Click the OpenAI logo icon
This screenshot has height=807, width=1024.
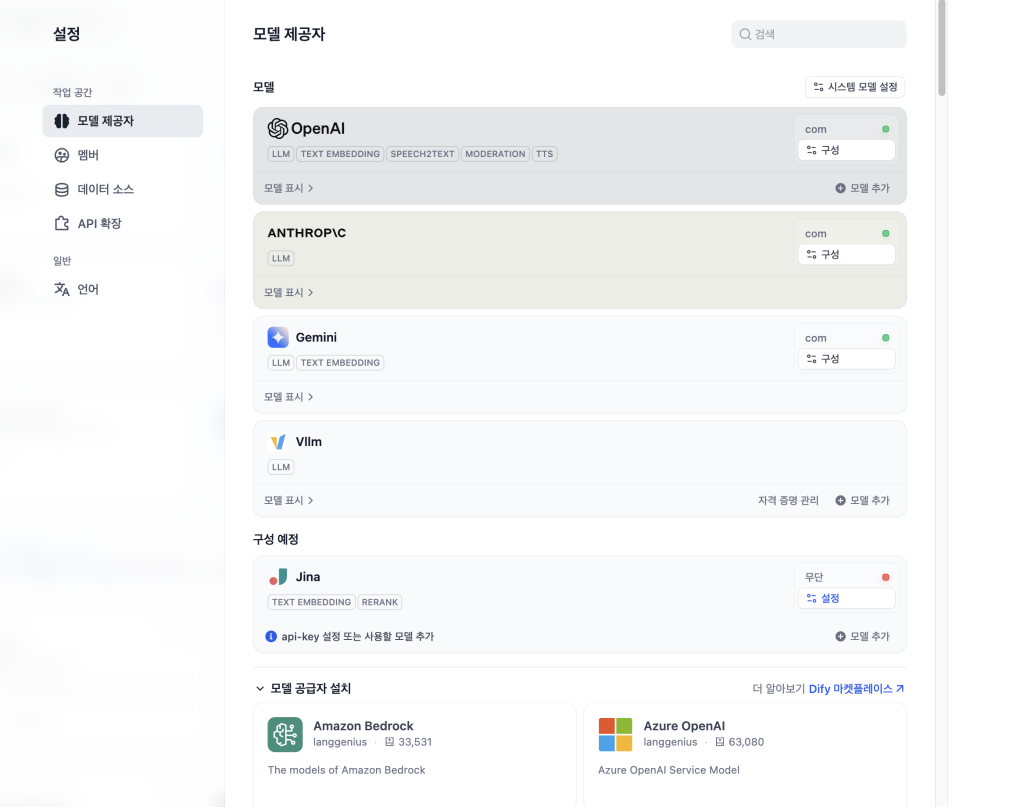[278, 129]
